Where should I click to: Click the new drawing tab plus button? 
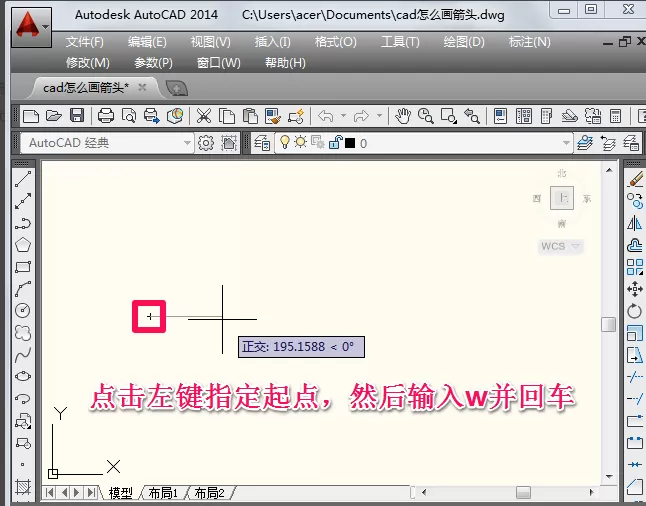176,88
